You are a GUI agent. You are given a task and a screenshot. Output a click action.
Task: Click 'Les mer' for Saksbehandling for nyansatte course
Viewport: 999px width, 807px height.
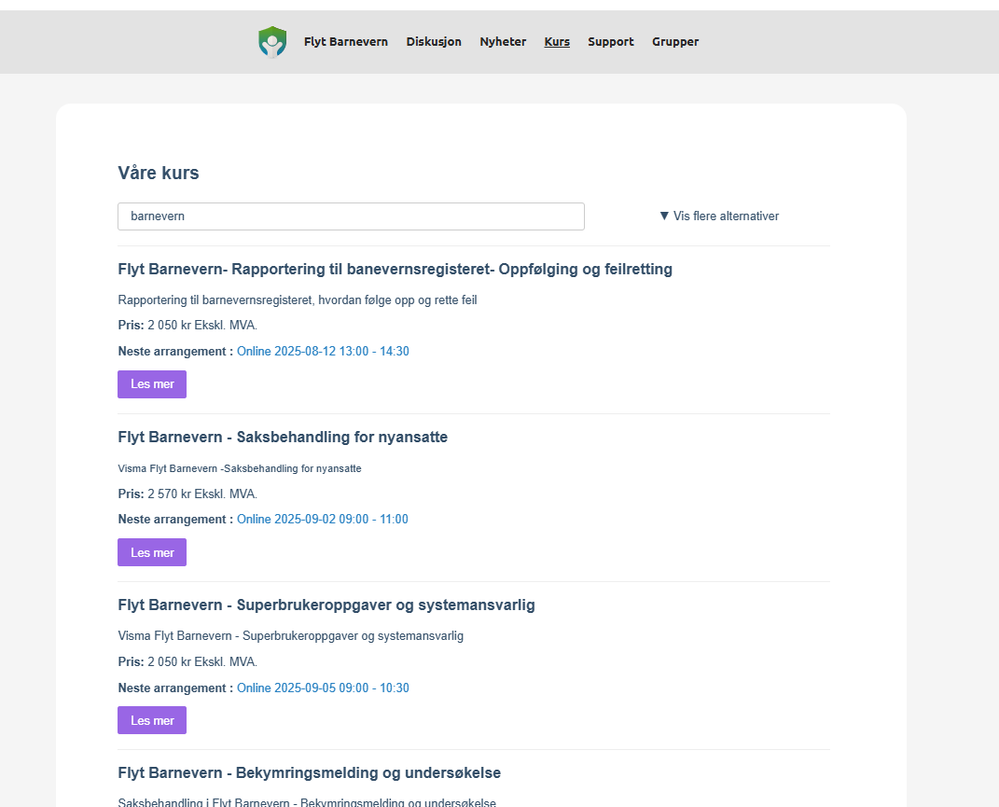152,552
